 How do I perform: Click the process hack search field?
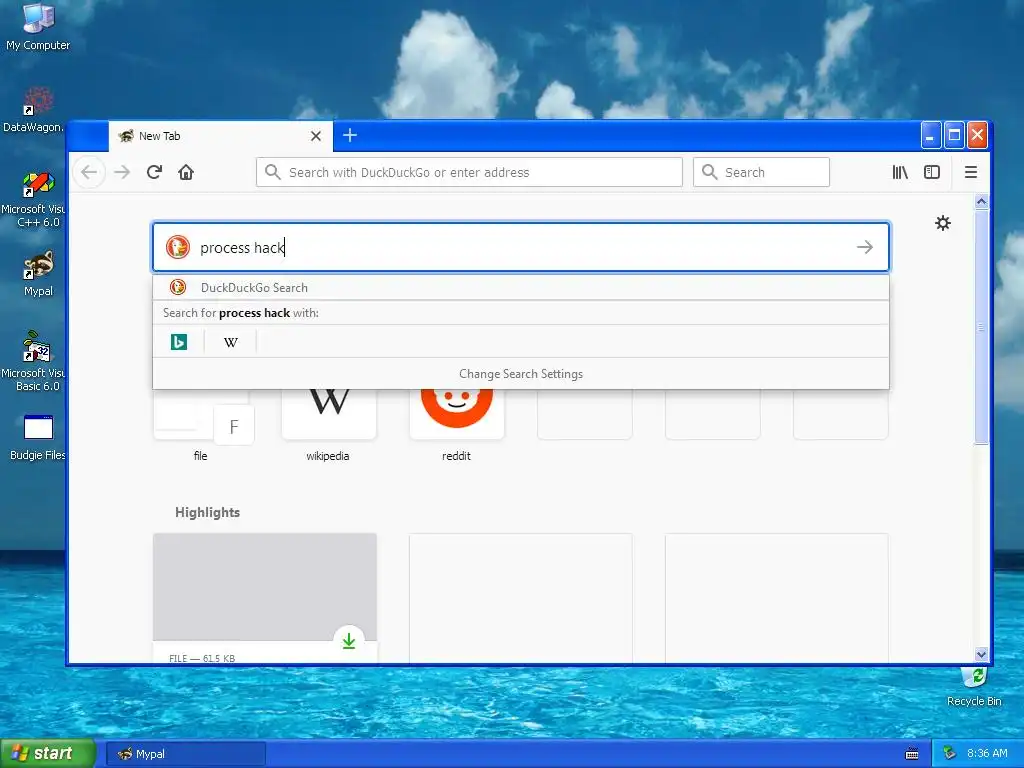[520, 247]
